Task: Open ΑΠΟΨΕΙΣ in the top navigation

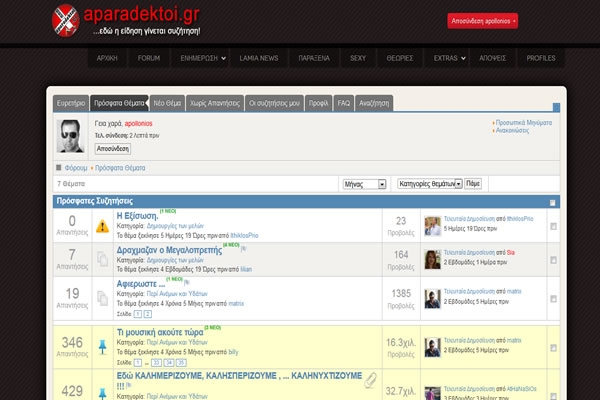Action: coord(492,58)
